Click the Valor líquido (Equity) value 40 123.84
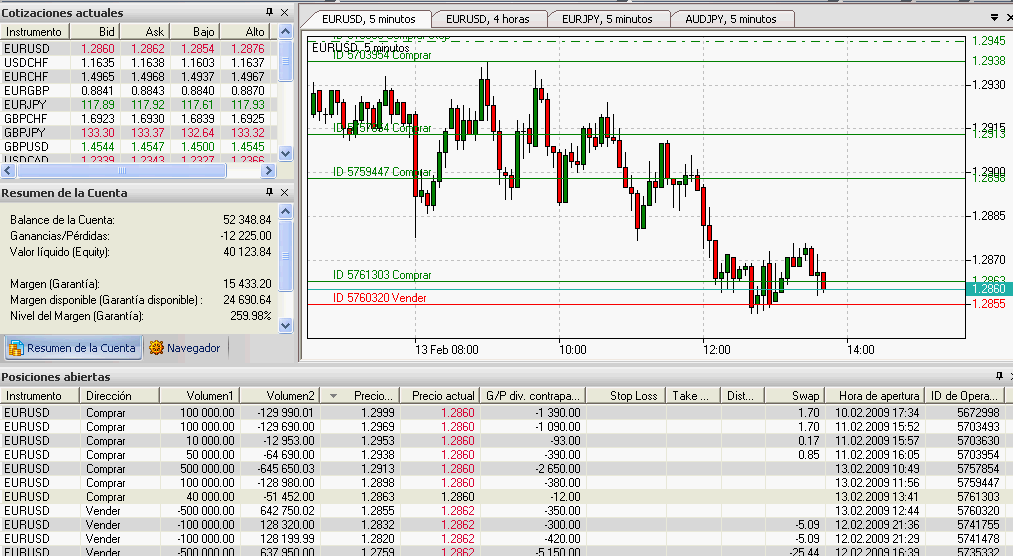Viewport: 1013px width, 556px height. tap(247, 252)
